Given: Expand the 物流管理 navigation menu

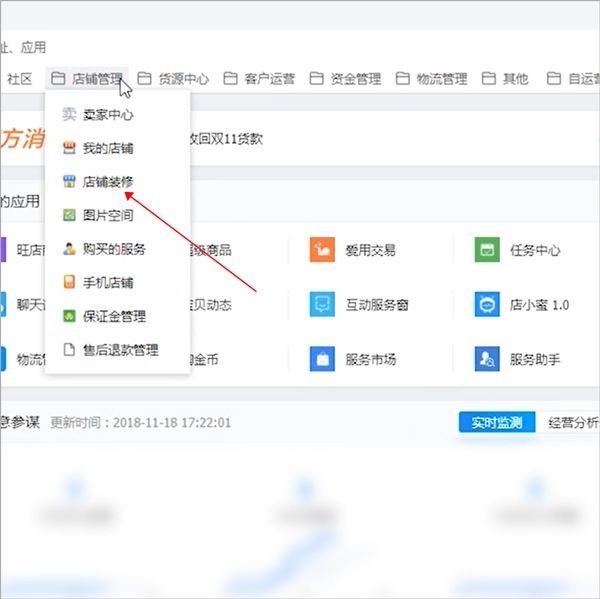Looking at the screenshot, I should coord(431,78).
